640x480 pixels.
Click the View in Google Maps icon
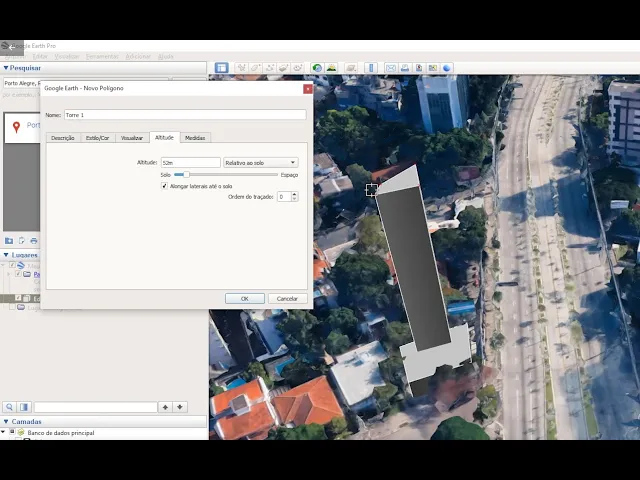point(433,68)
